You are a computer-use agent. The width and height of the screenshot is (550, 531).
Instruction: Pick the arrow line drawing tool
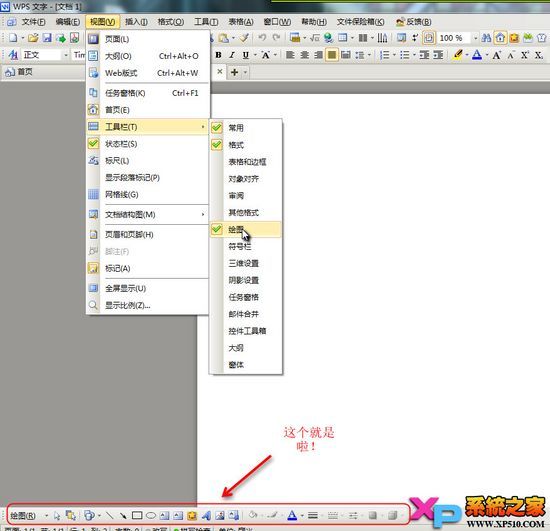tap(123, 515)
